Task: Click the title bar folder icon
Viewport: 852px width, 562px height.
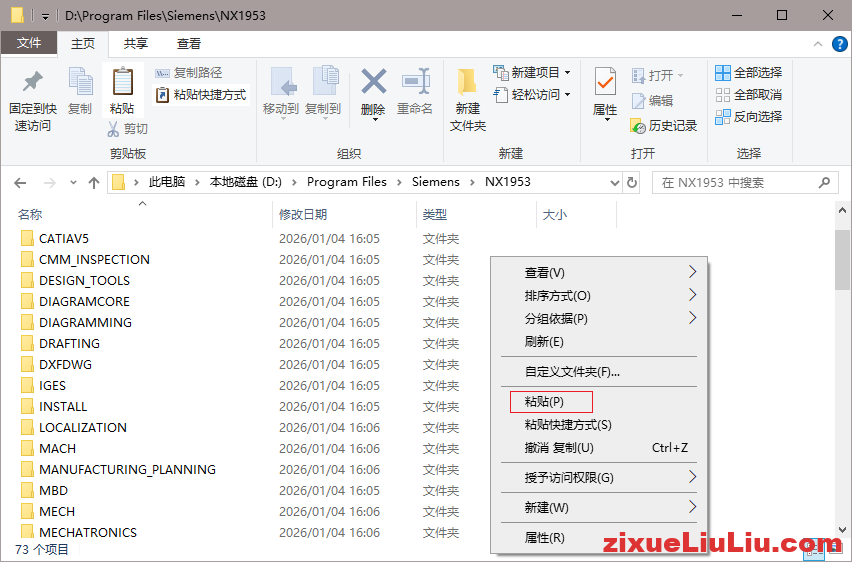Action: coord(17,15)
